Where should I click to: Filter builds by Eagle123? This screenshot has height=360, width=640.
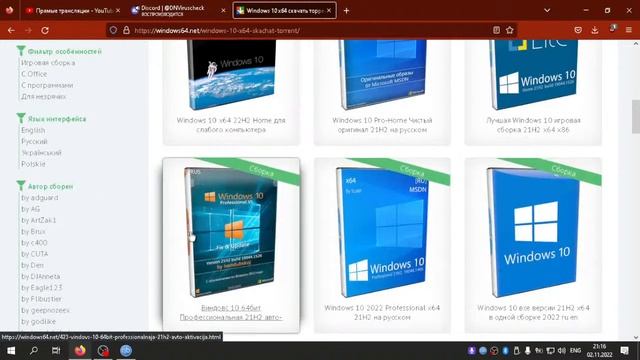pos(41,288)
